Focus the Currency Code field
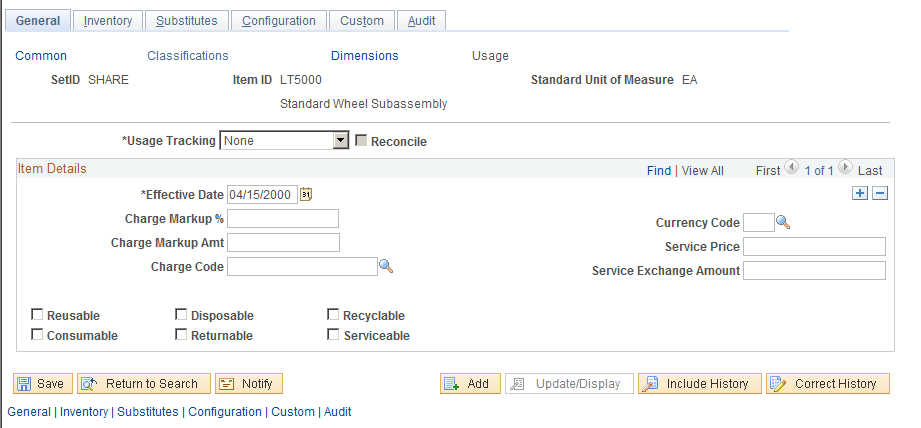This screenshot has height=428, width=921. [759, 223]
